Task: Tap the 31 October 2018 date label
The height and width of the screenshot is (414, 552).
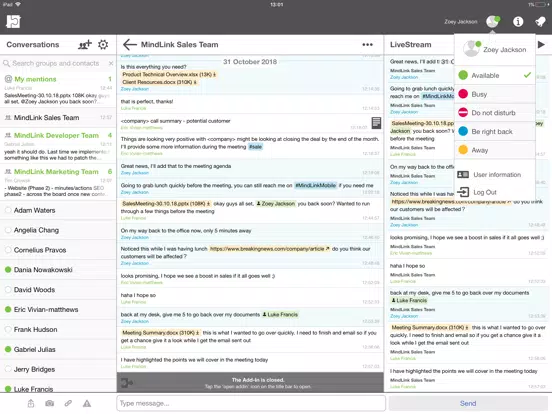Action: click(250, 62)
